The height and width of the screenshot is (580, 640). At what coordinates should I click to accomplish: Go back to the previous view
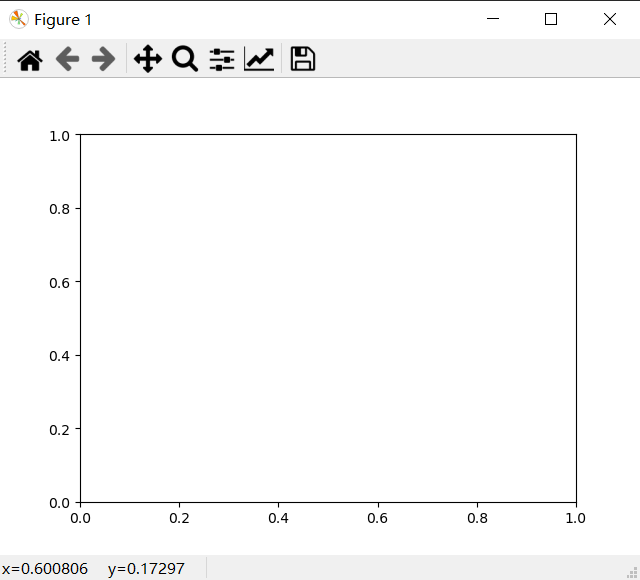(67, 59)
